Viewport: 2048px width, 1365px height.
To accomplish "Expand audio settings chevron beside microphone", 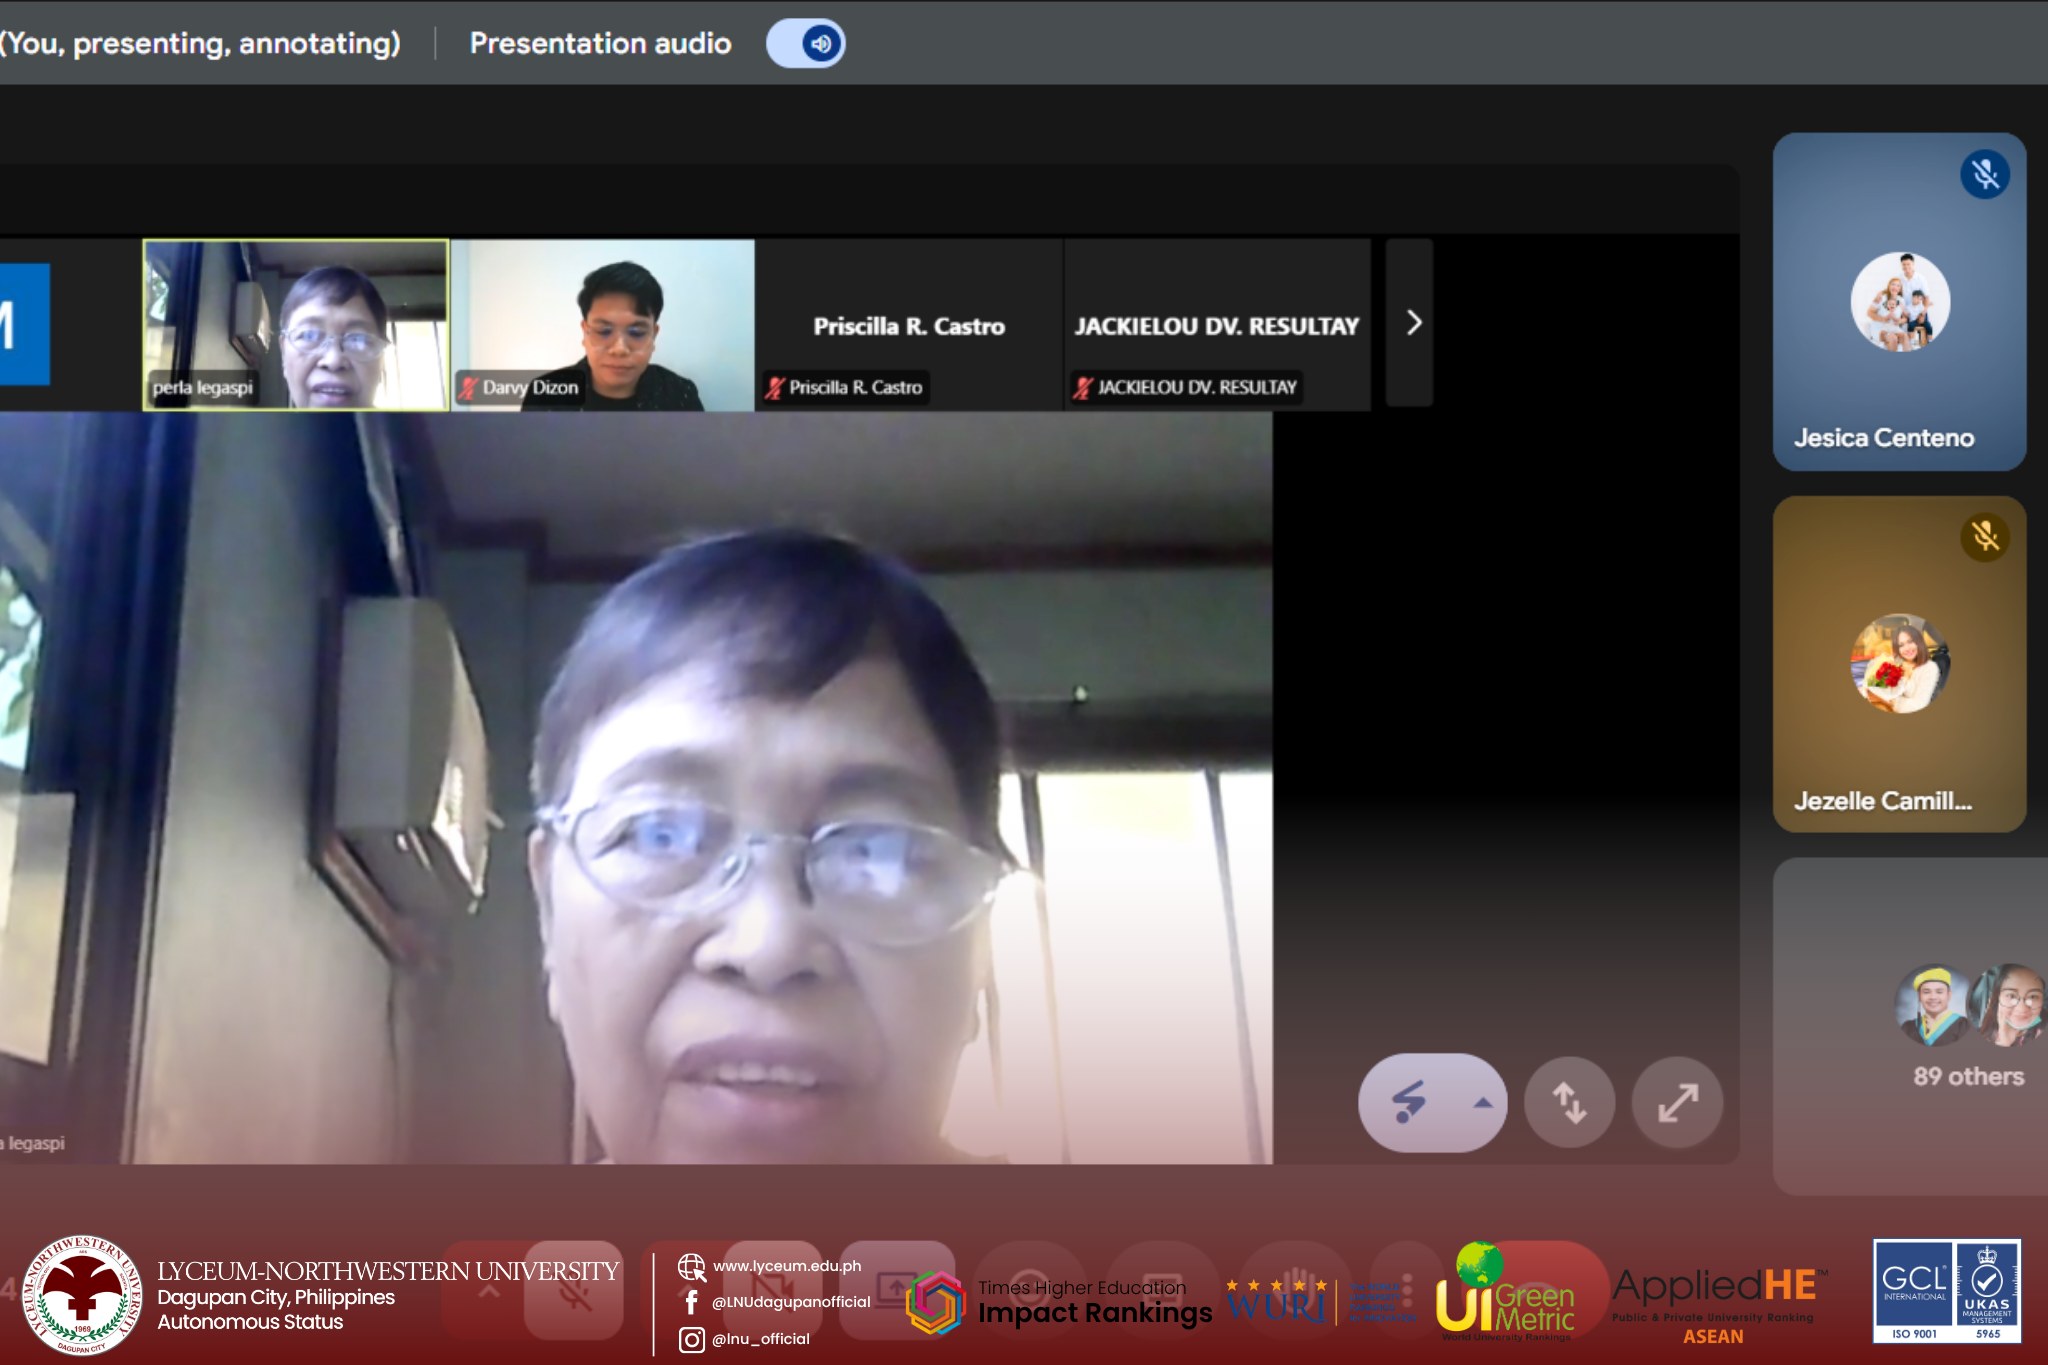I will (x=489, y=1291).
